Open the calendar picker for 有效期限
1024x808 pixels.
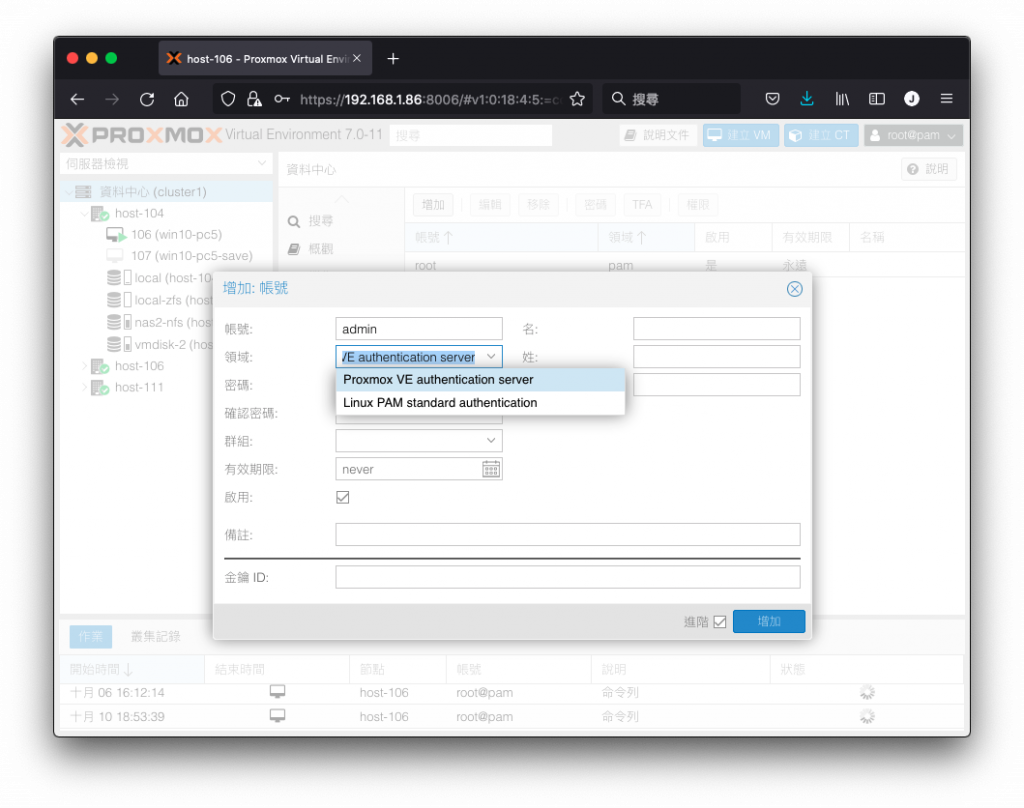tap(491, 469)
